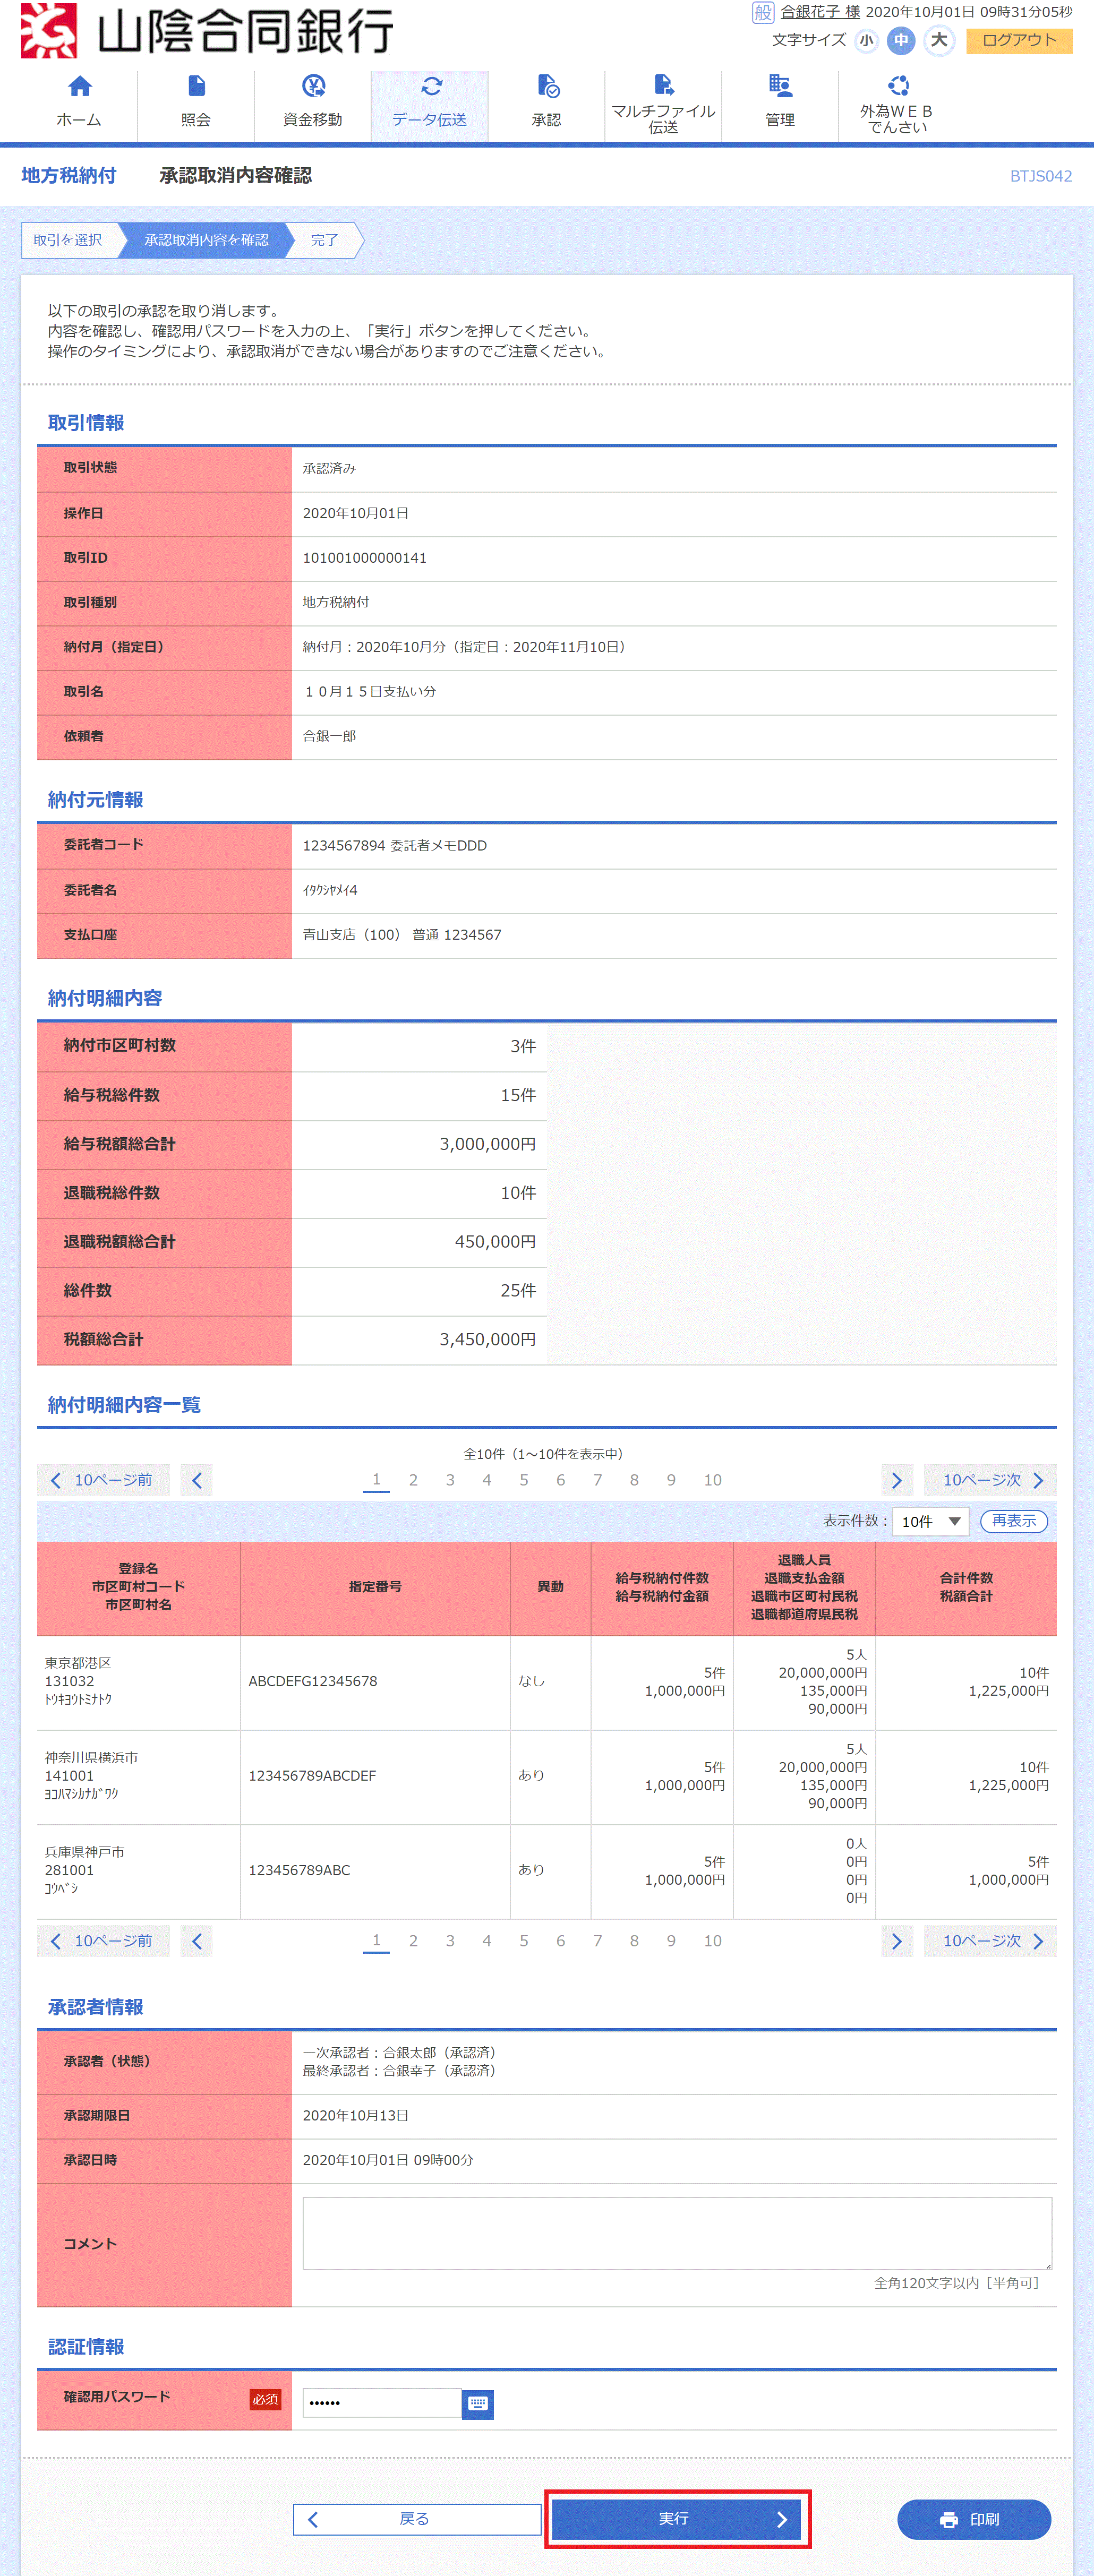The height and width of the screenshot is (2576, 1094).
Task: Click the 確認用パスワード input field
Action: coord(382,2403)
